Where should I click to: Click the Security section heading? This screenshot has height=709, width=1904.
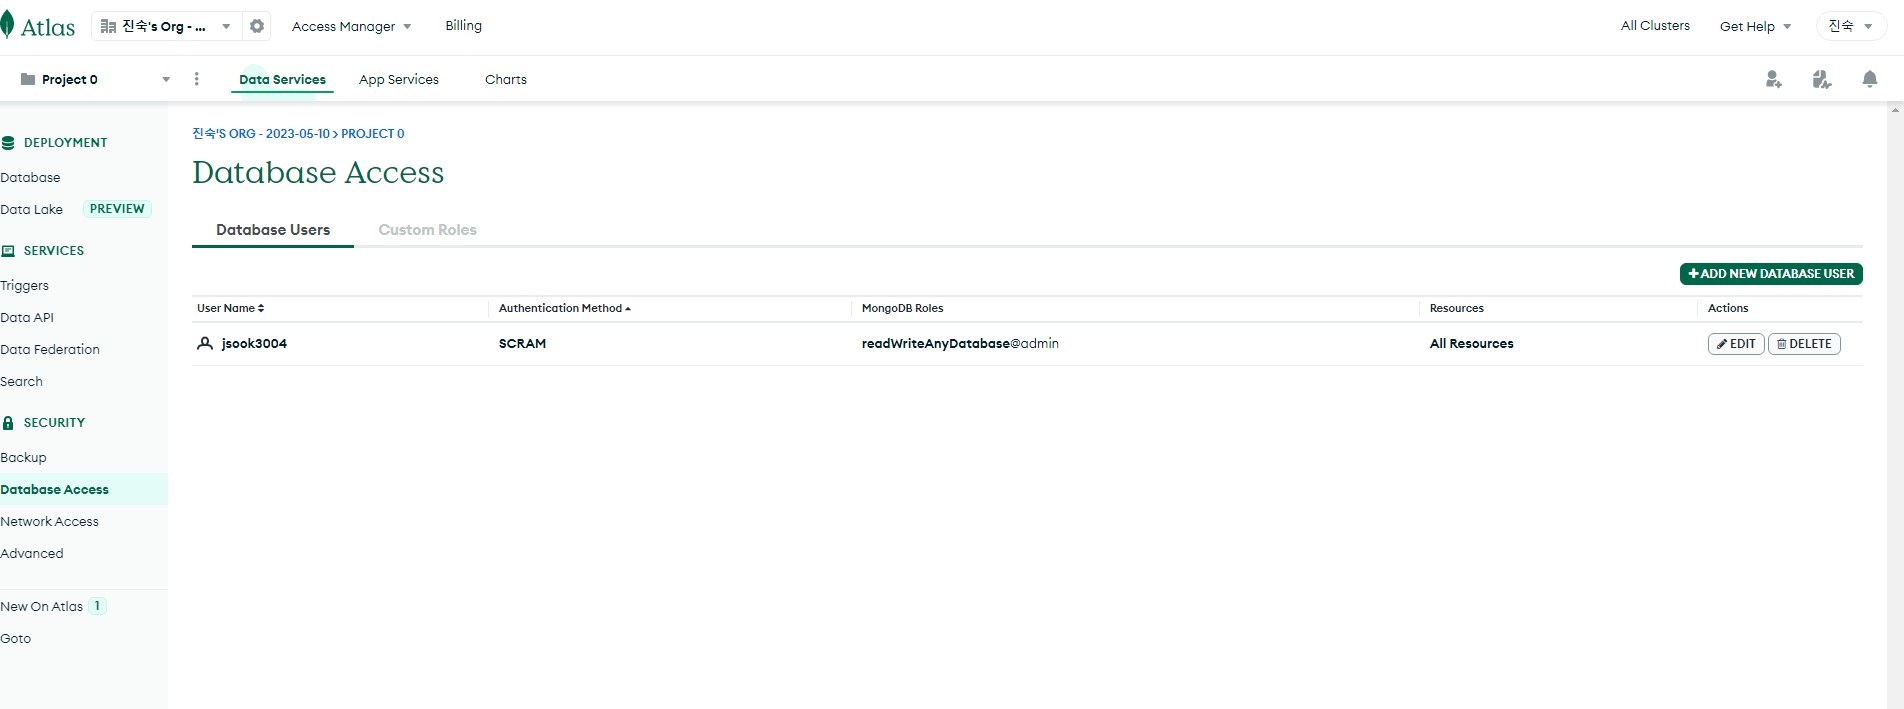54,423
